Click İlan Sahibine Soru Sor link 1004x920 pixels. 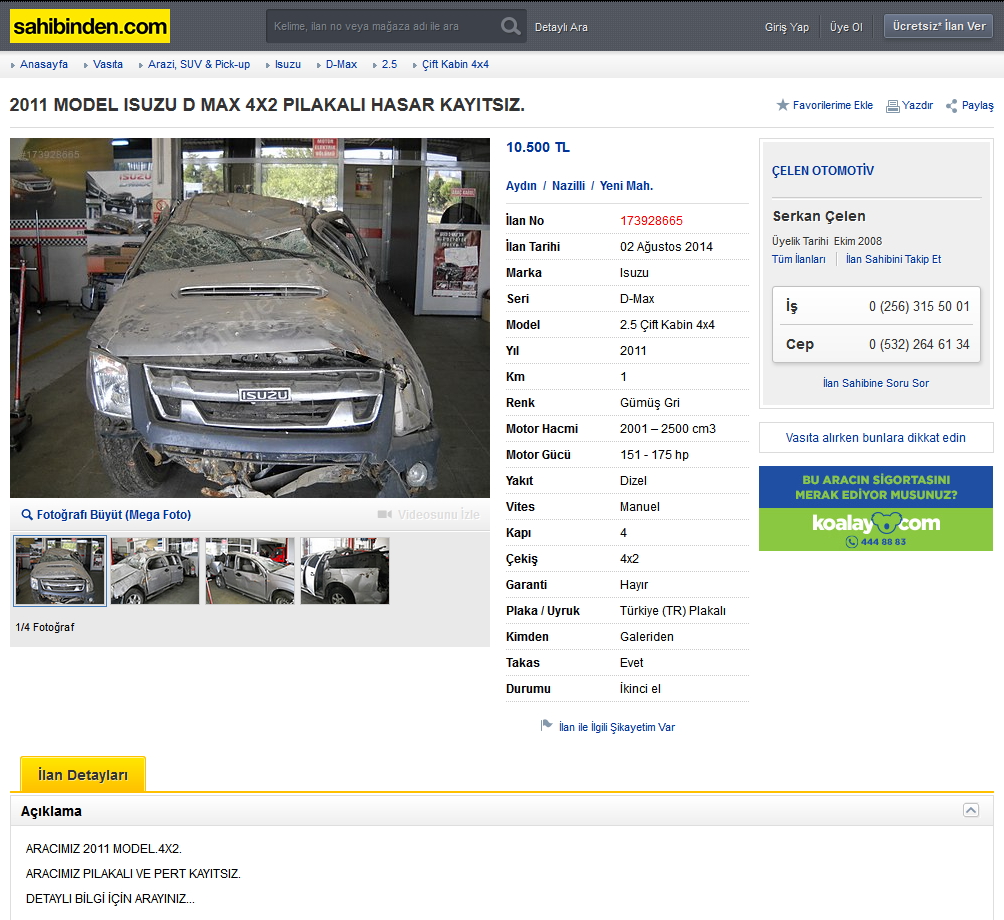[x=876, y=383]
